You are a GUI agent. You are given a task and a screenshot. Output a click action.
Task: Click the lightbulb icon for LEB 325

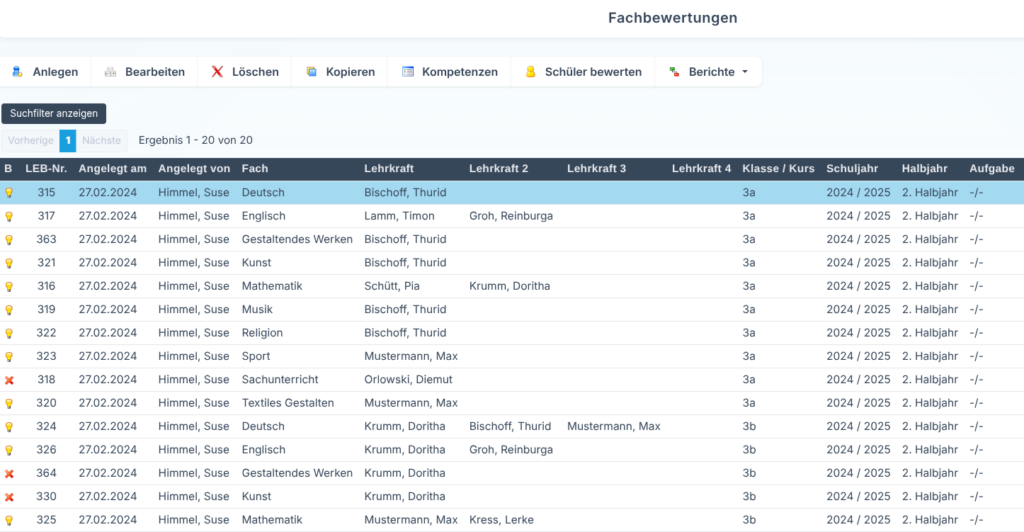pos(9,521)
